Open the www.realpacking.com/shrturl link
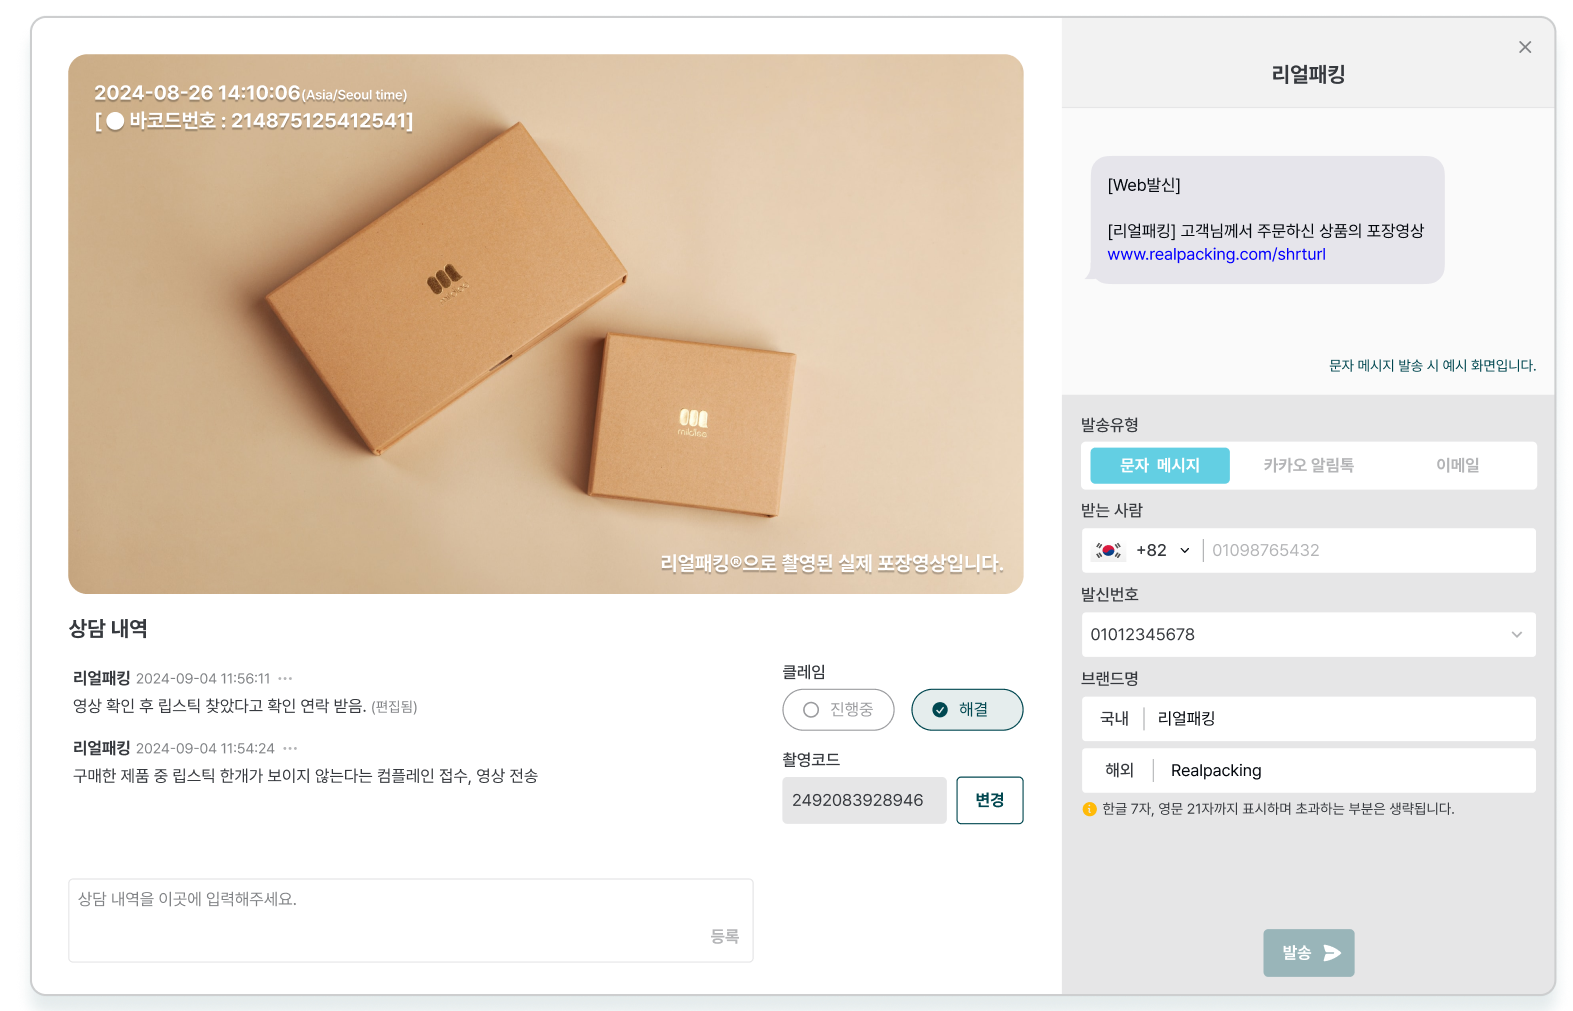The height and width of the screenshot is (1011, 1573). 1216,254
